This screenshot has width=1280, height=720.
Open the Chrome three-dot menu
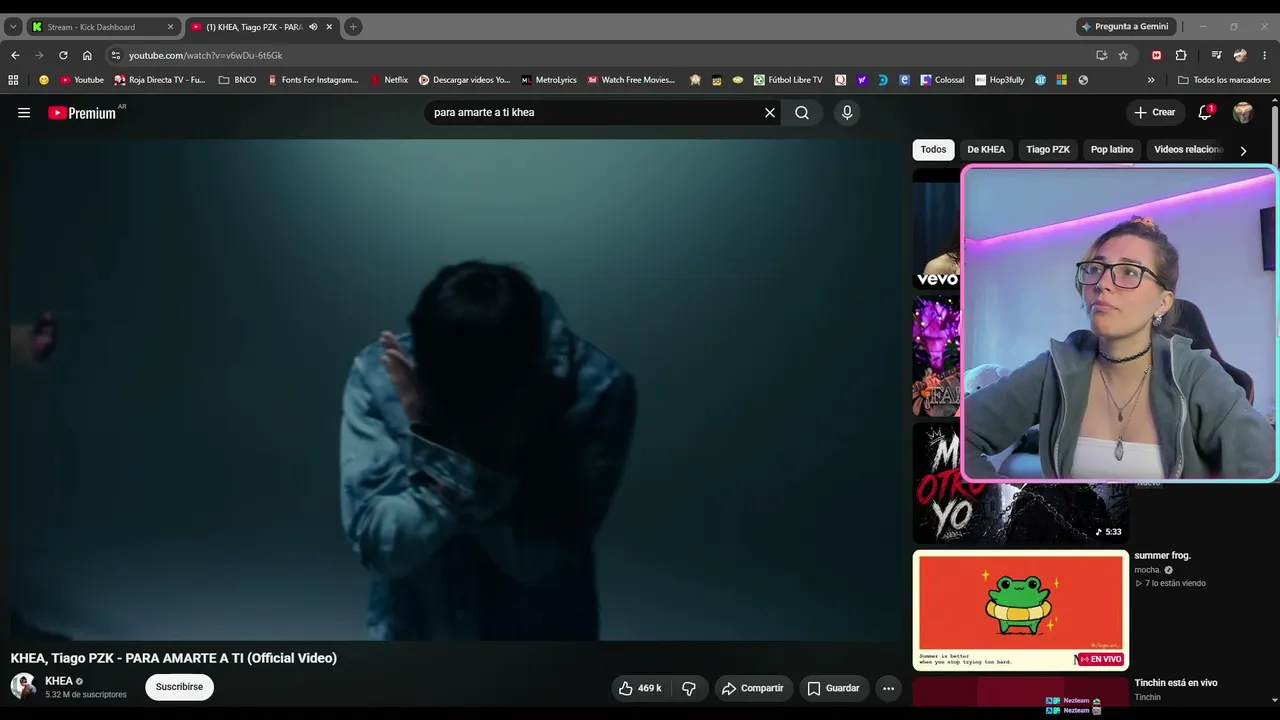tap(1265, 55)
